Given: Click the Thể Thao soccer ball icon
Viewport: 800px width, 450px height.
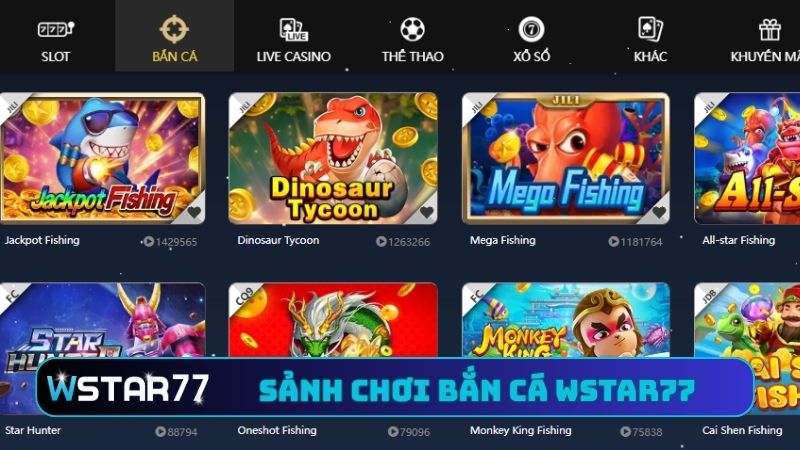Looking at the screenshot, I should tap(412, 29).
